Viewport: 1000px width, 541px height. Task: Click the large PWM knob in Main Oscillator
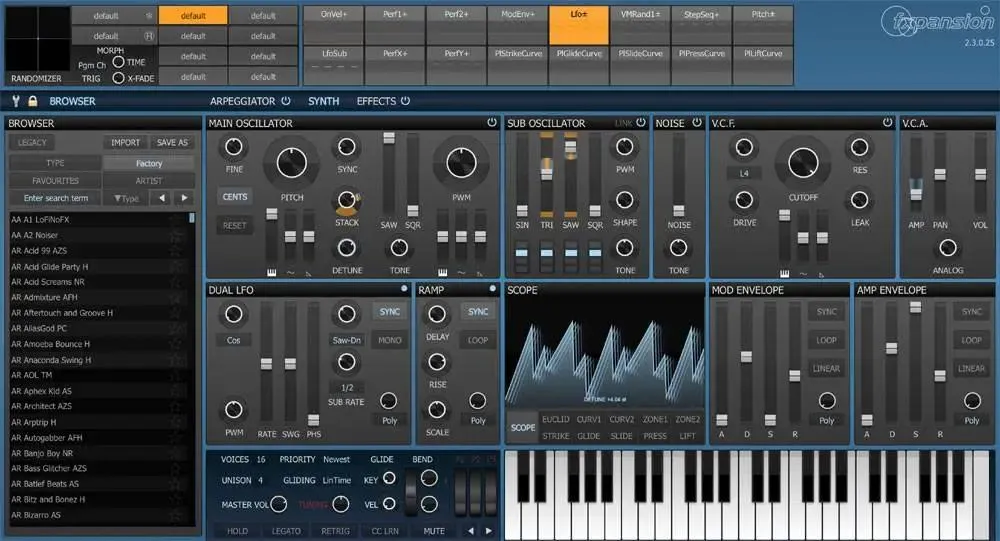tap(461, 163)
